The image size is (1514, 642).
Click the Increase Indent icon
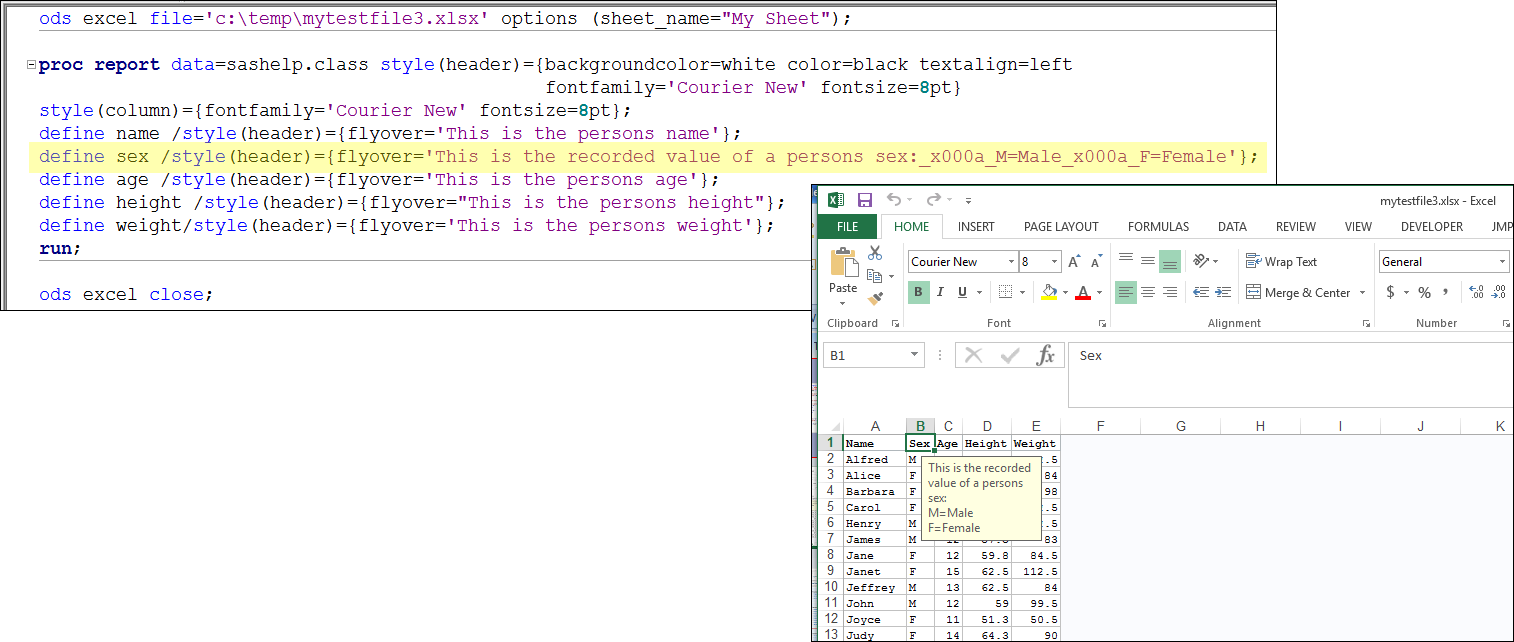1221,293
